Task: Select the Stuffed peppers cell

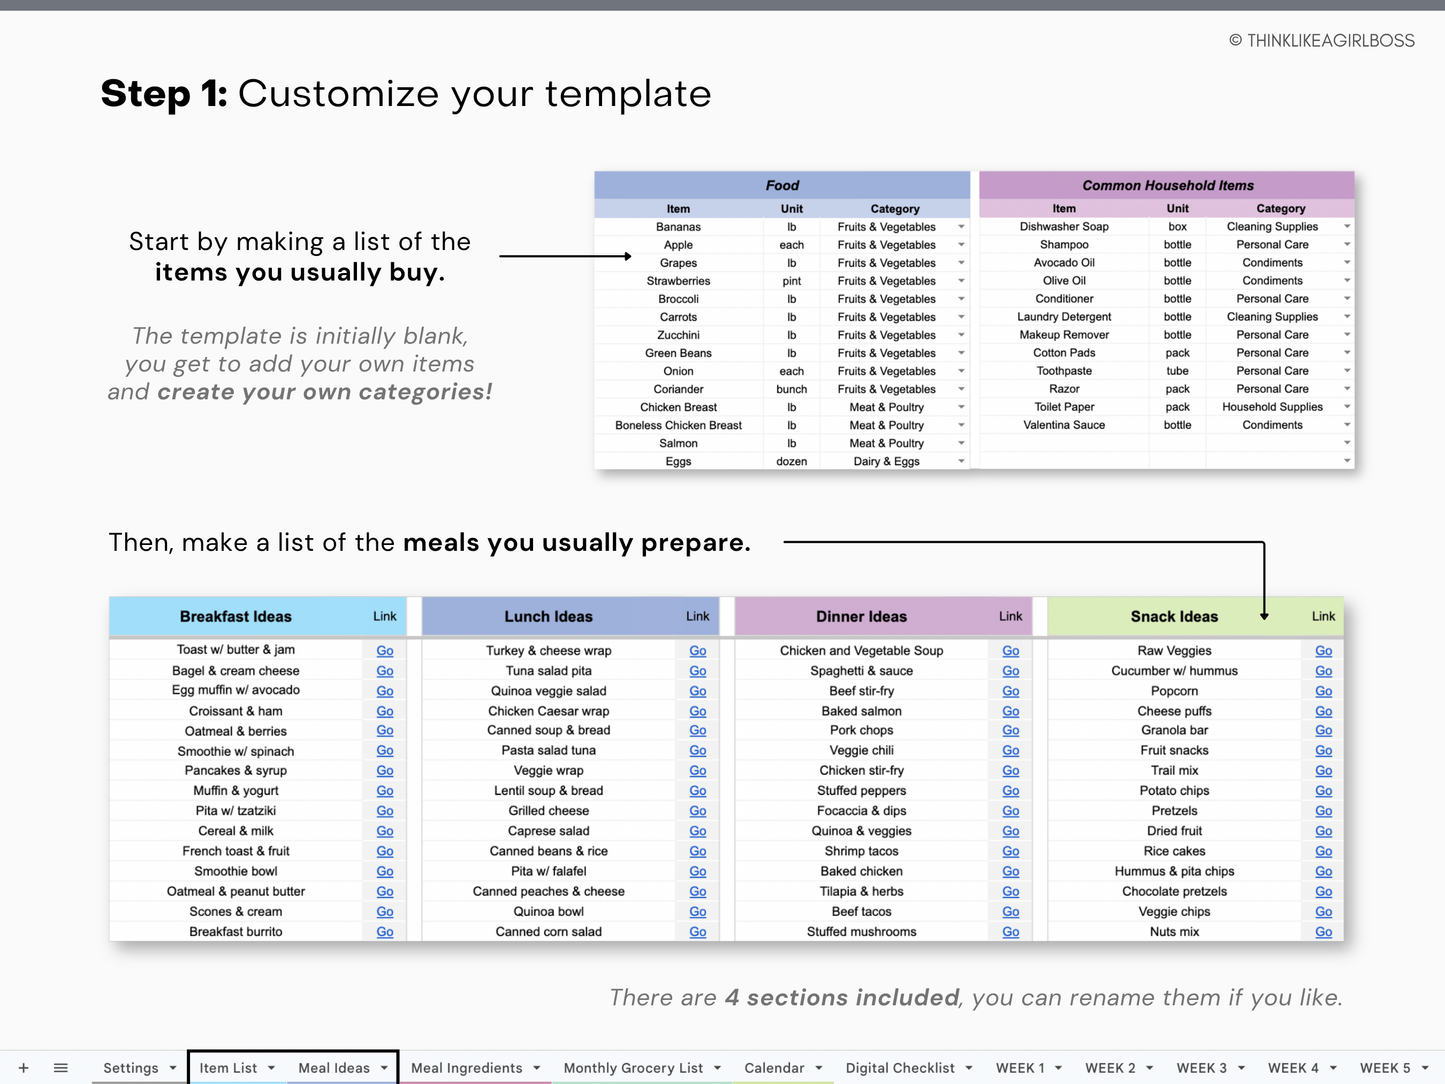Action: tap(861, 791)
